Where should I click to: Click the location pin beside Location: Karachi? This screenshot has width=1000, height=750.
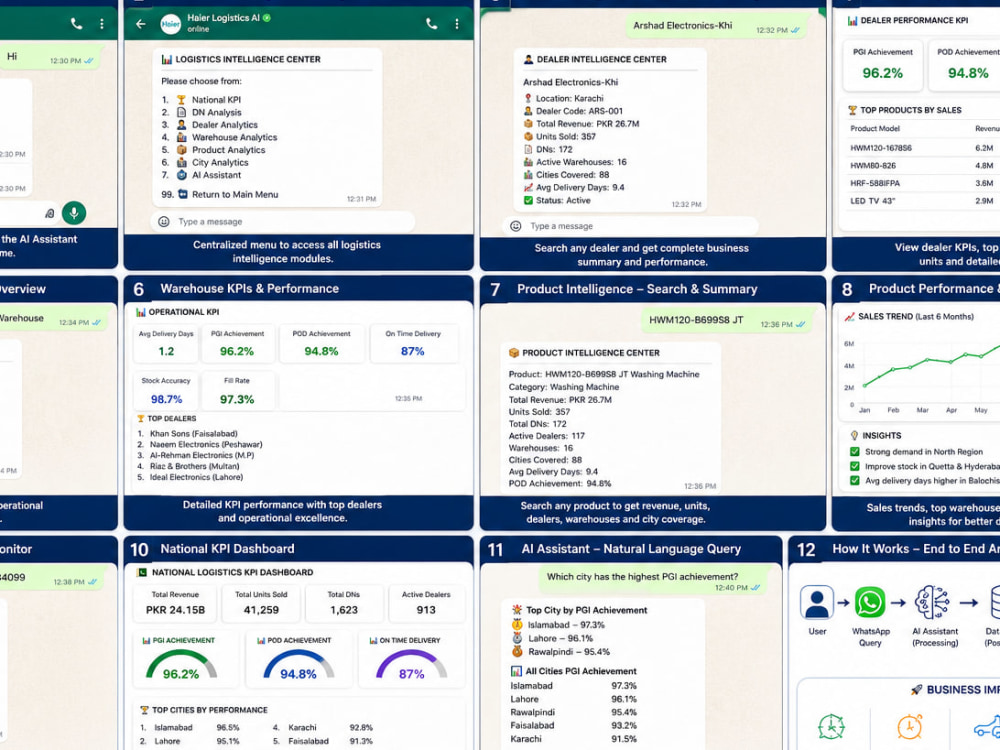coord(528,98)
